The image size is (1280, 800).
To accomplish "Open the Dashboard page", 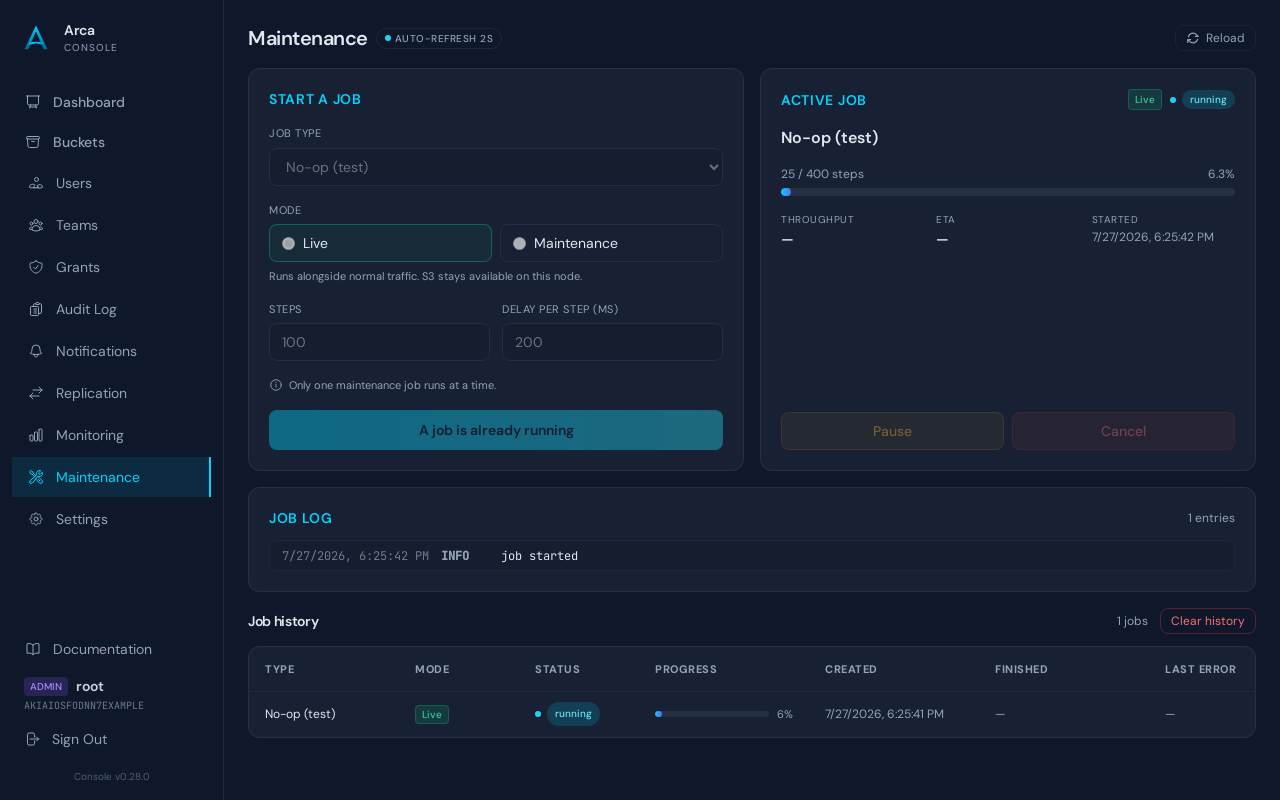I will (x=111, y=102).
